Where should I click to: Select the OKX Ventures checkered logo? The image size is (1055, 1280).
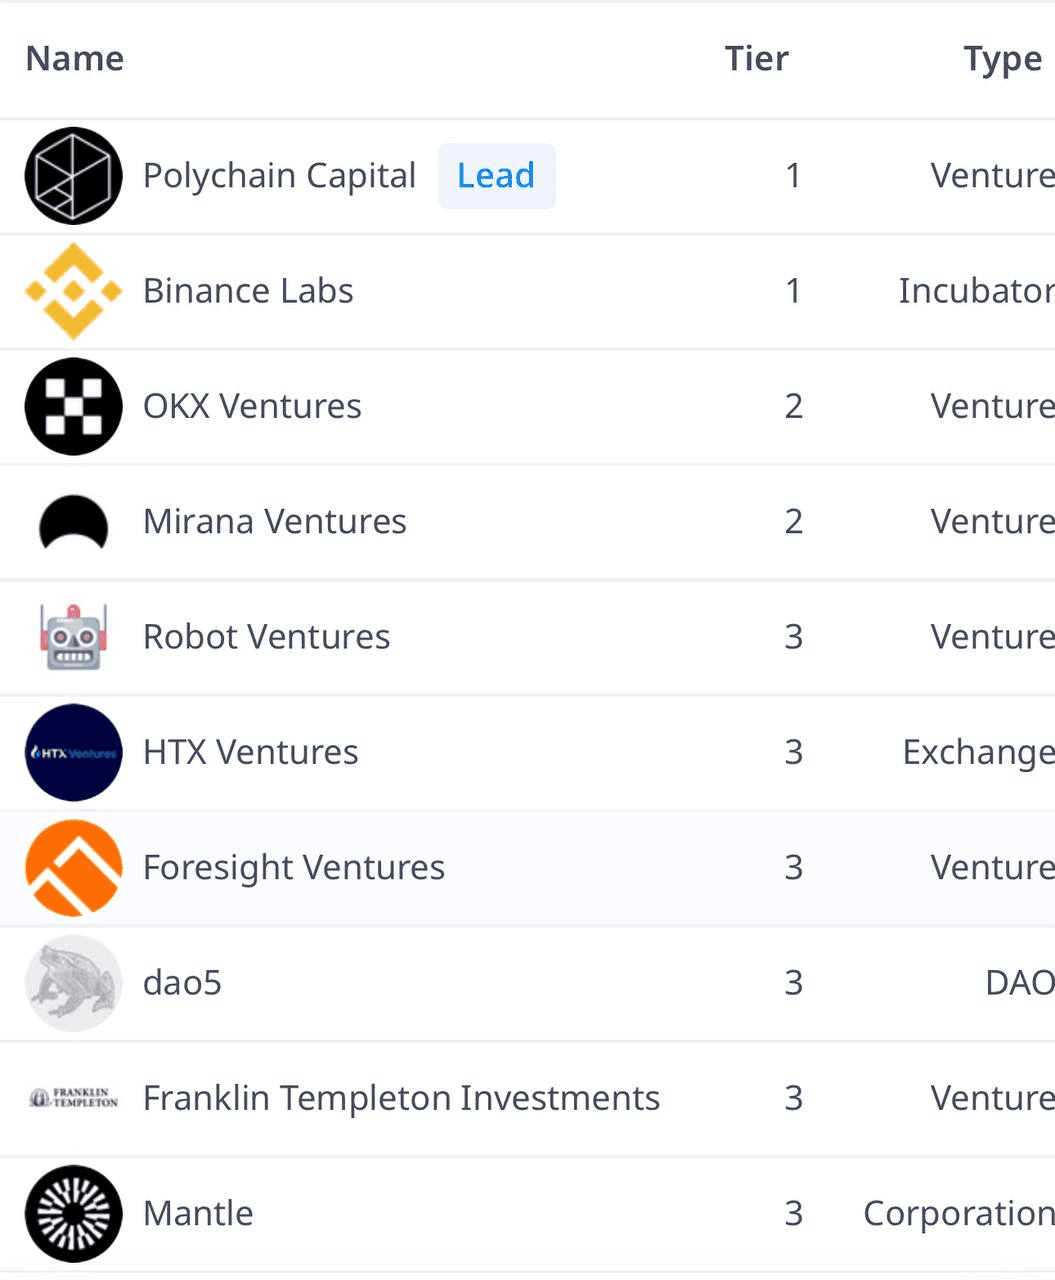[73, 407]
